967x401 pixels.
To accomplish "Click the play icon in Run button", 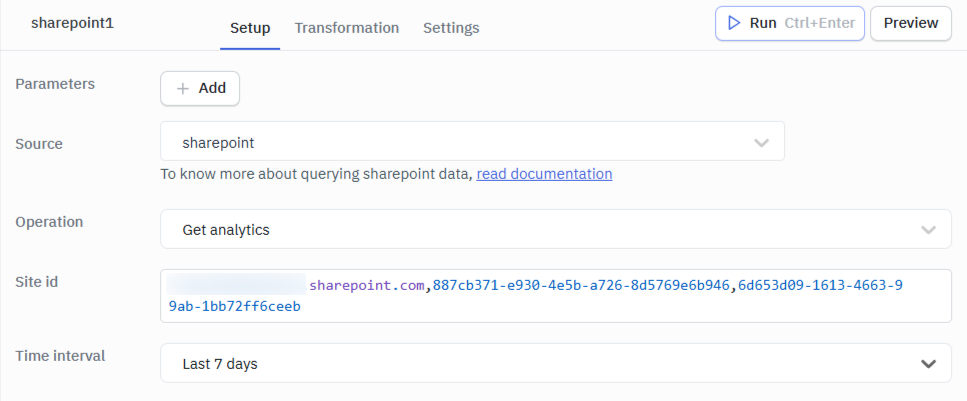I will tap(734, 23).
